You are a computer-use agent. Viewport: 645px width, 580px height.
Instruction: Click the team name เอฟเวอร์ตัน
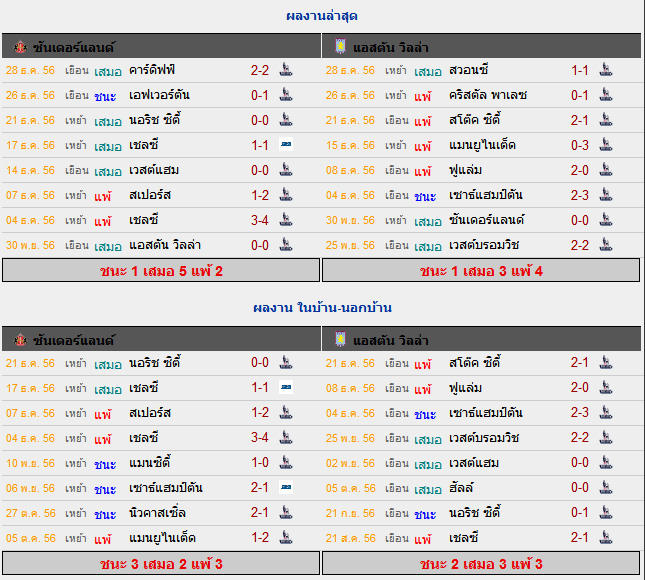[159, 95]
